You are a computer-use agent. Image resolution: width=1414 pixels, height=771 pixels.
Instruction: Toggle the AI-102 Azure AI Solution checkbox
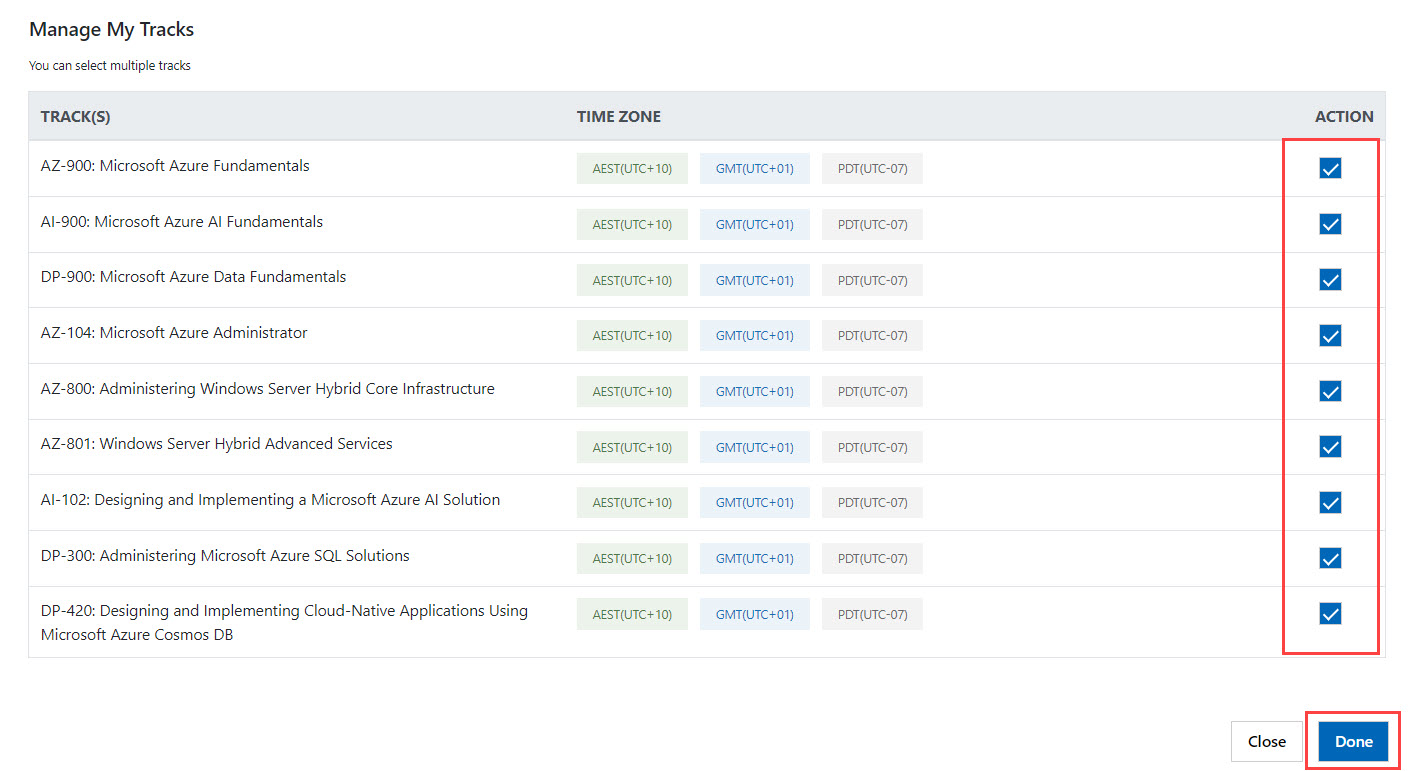1330,502
